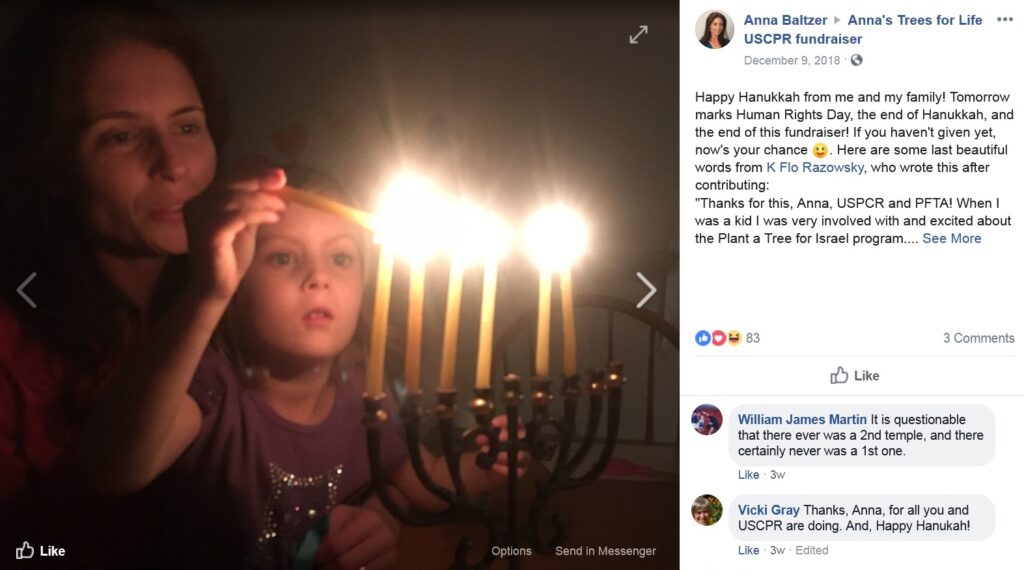Image resolution: width=1024 pixels, height=570 pixels.
Task: Go to next photo arrow
Action: (x=645, y=290)
